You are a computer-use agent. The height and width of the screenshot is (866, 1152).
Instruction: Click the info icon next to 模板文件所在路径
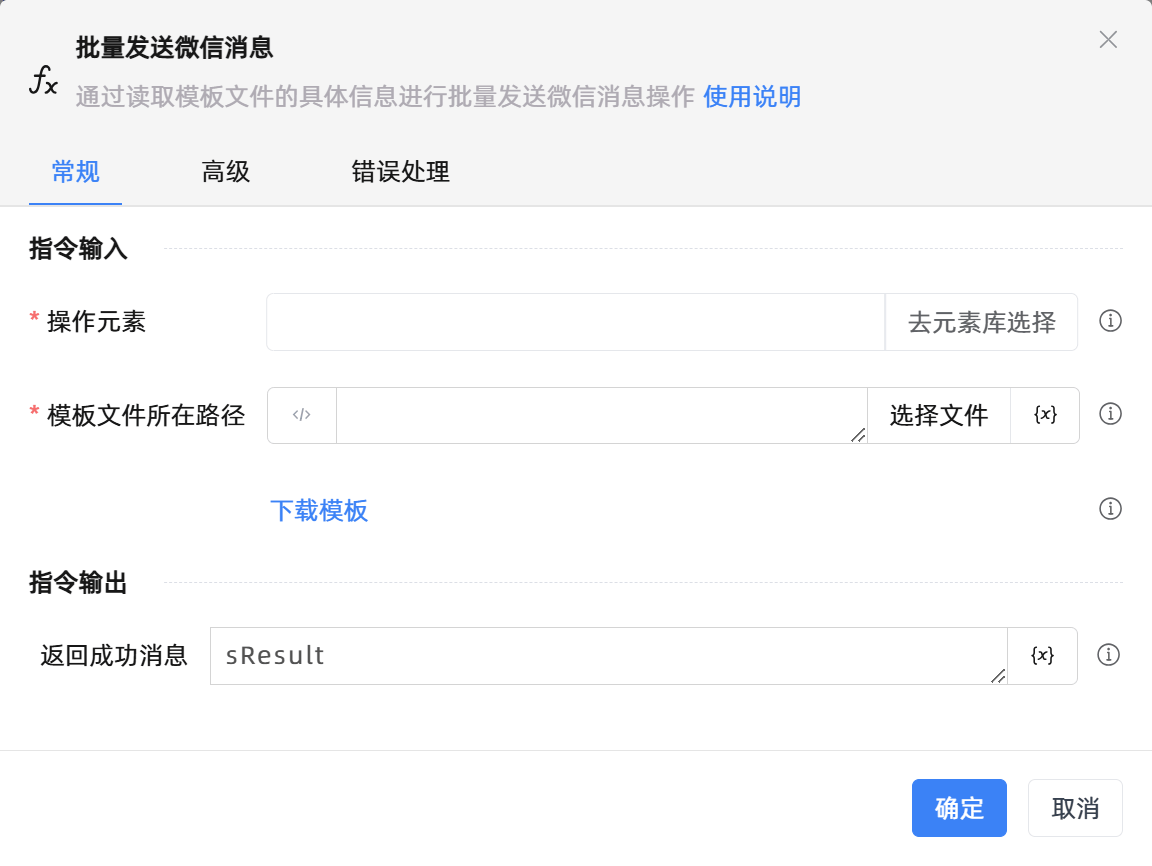point(1110,413)
